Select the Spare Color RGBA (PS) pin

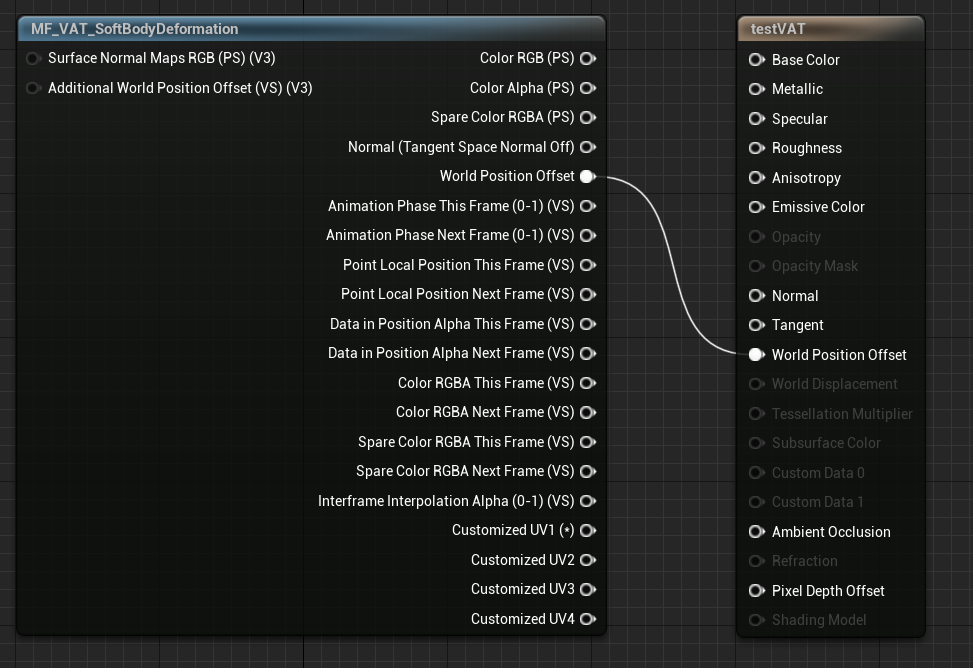click(587, 117)
